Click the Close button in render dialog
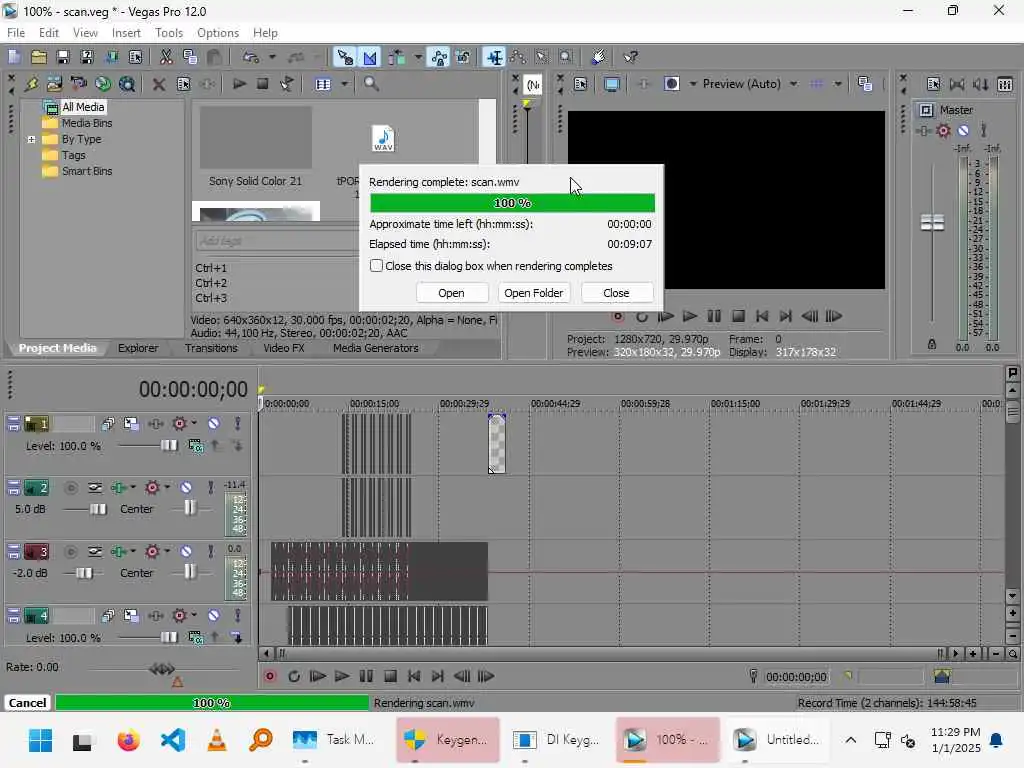The width and height of the screenshot is (1024, 768). tap(616, 293)
